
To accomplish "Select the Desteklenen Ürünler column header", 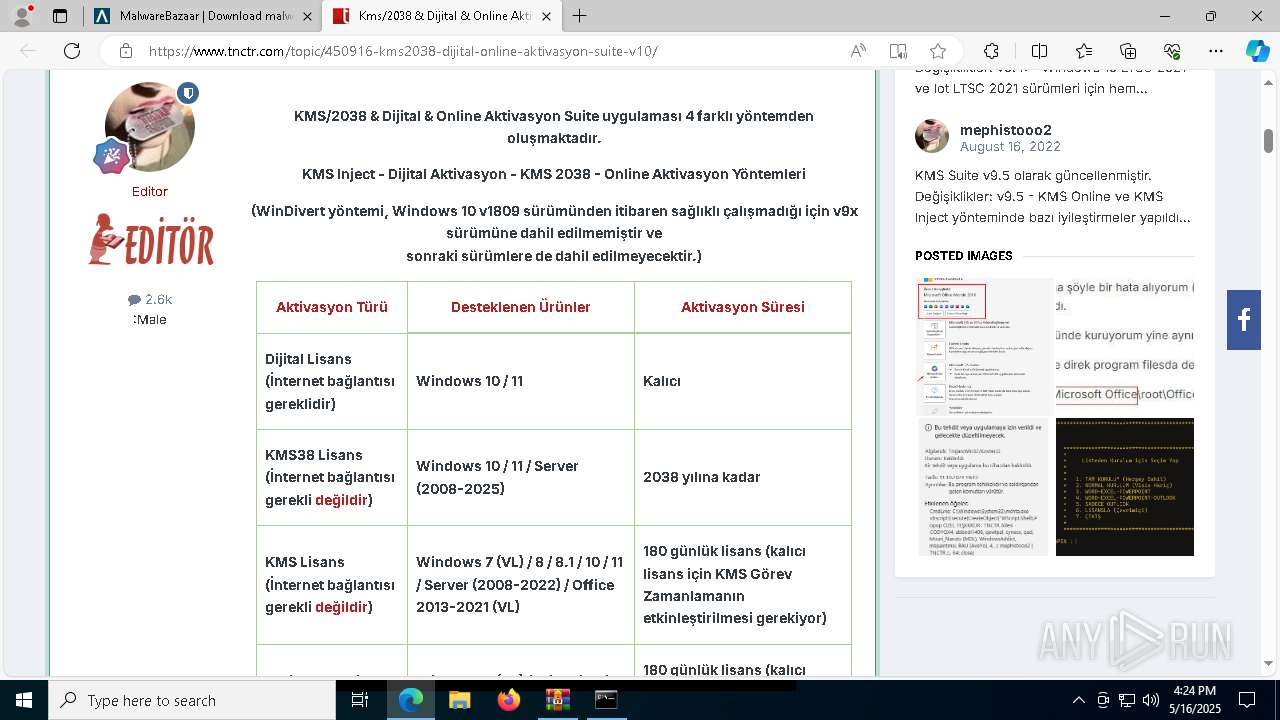I will (x=521, y=307).
